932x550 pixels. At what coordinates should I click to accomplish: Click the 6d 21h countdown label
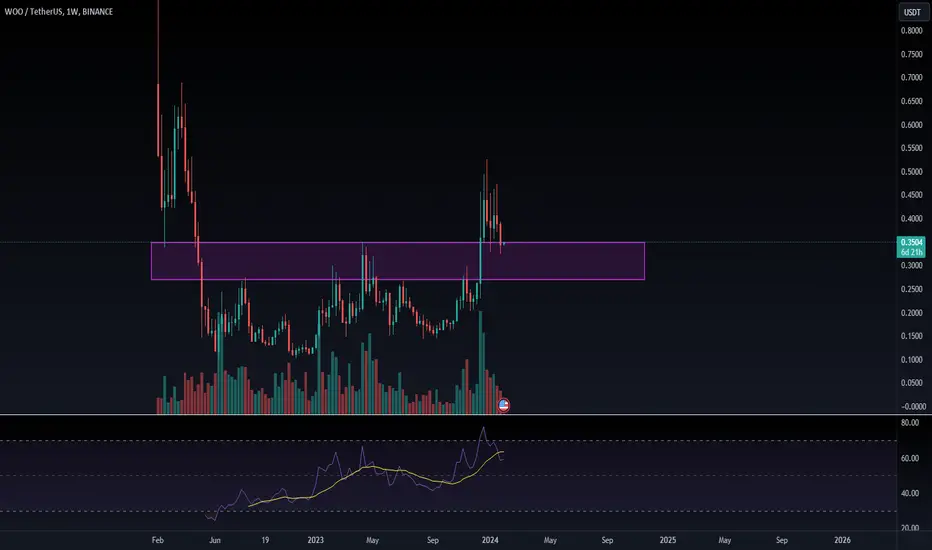[x=911, y=252]
